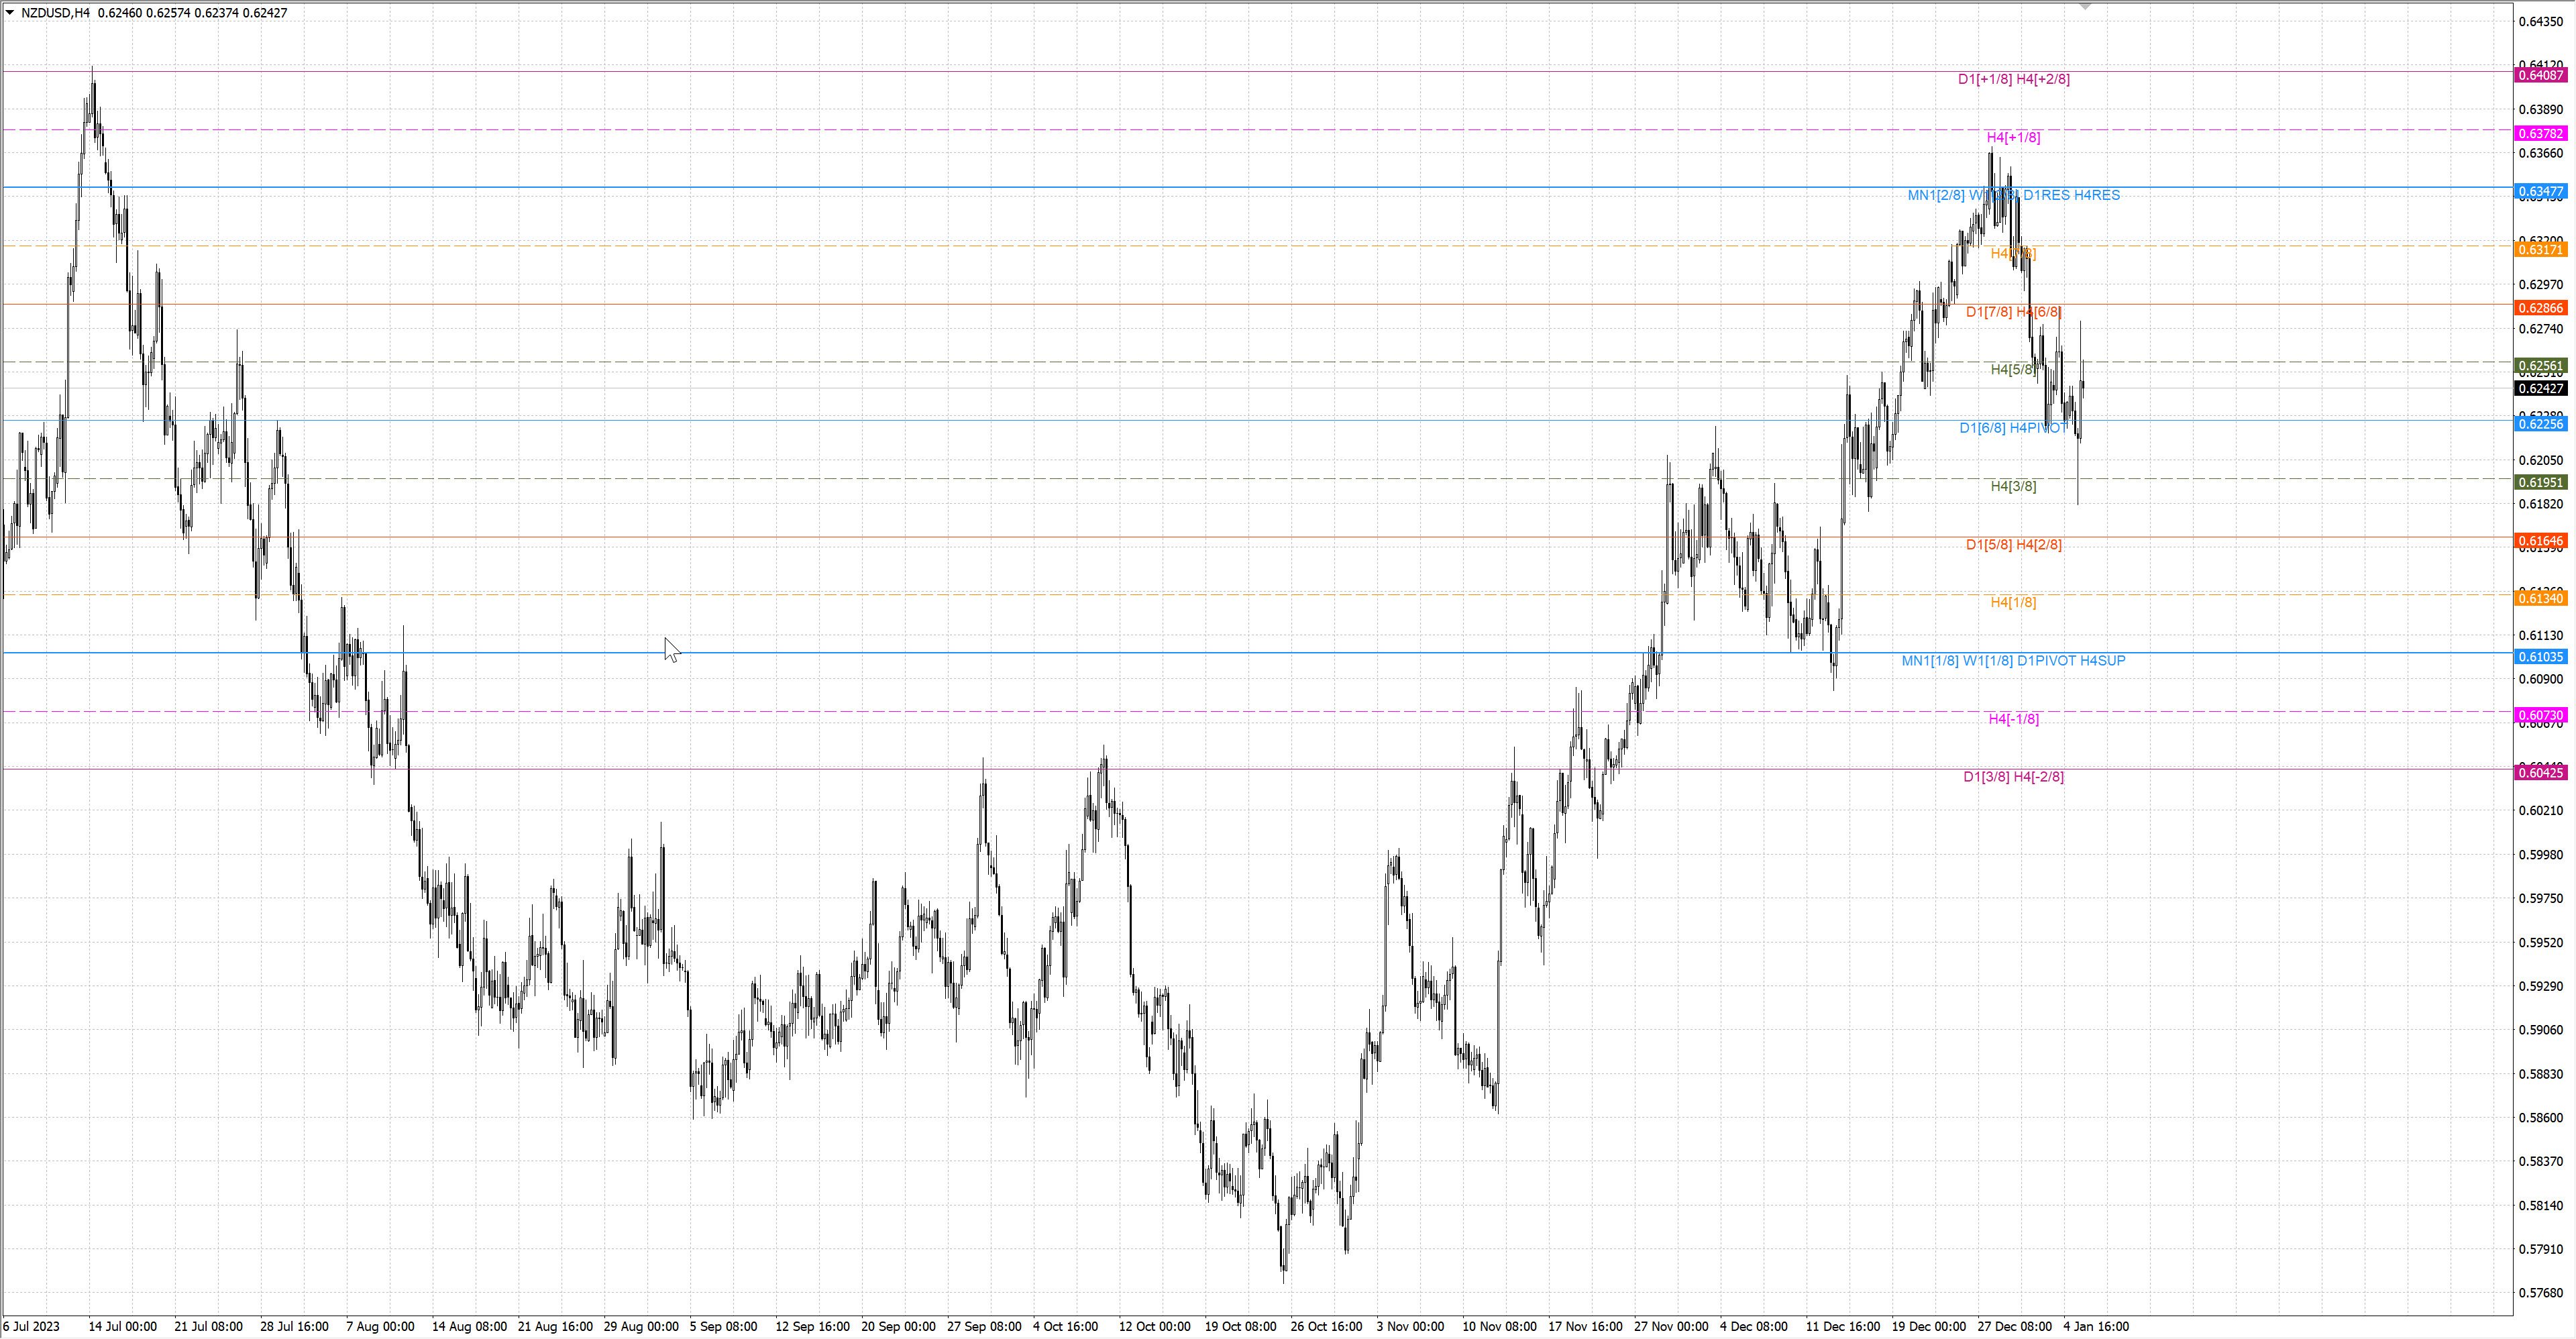Click the 0.61035 blue price tag
The width and height of the screenshot is (2576, 1339).
click(2540, 657)
